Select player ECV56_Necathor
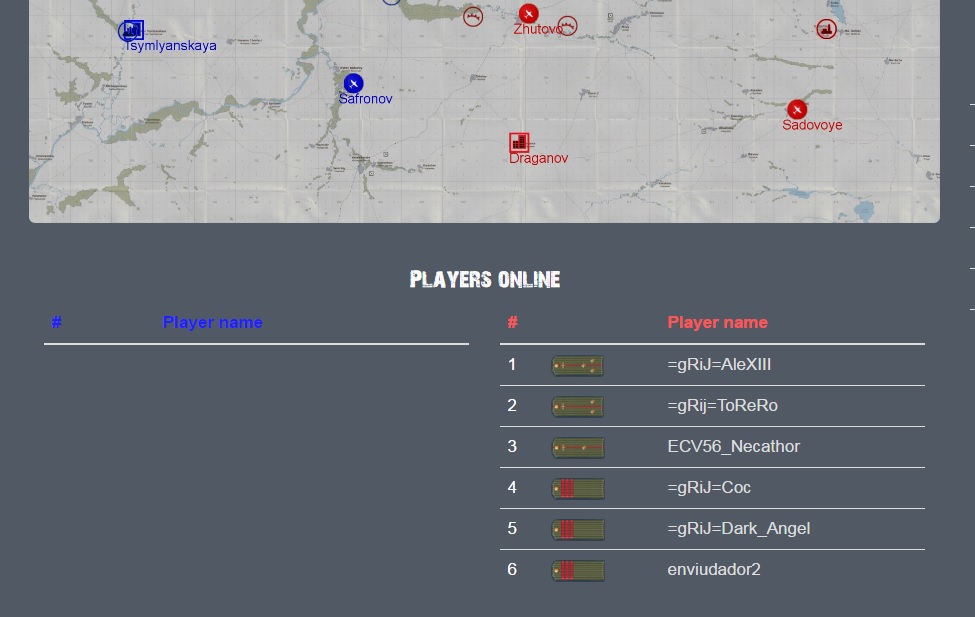Image resolution: width=975 pixels, height=617 pixels. coord(734,447)
